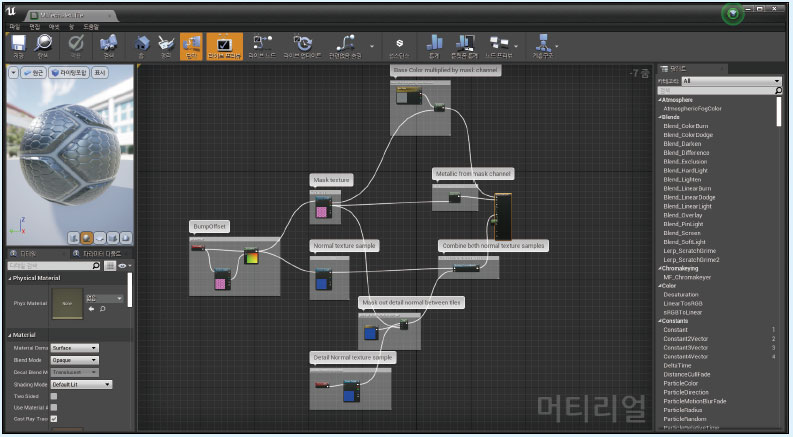The width and height of the screenshot is (793, 437).
Task: Open the Asset menu (애셋)
Action: tap(54, 27)
